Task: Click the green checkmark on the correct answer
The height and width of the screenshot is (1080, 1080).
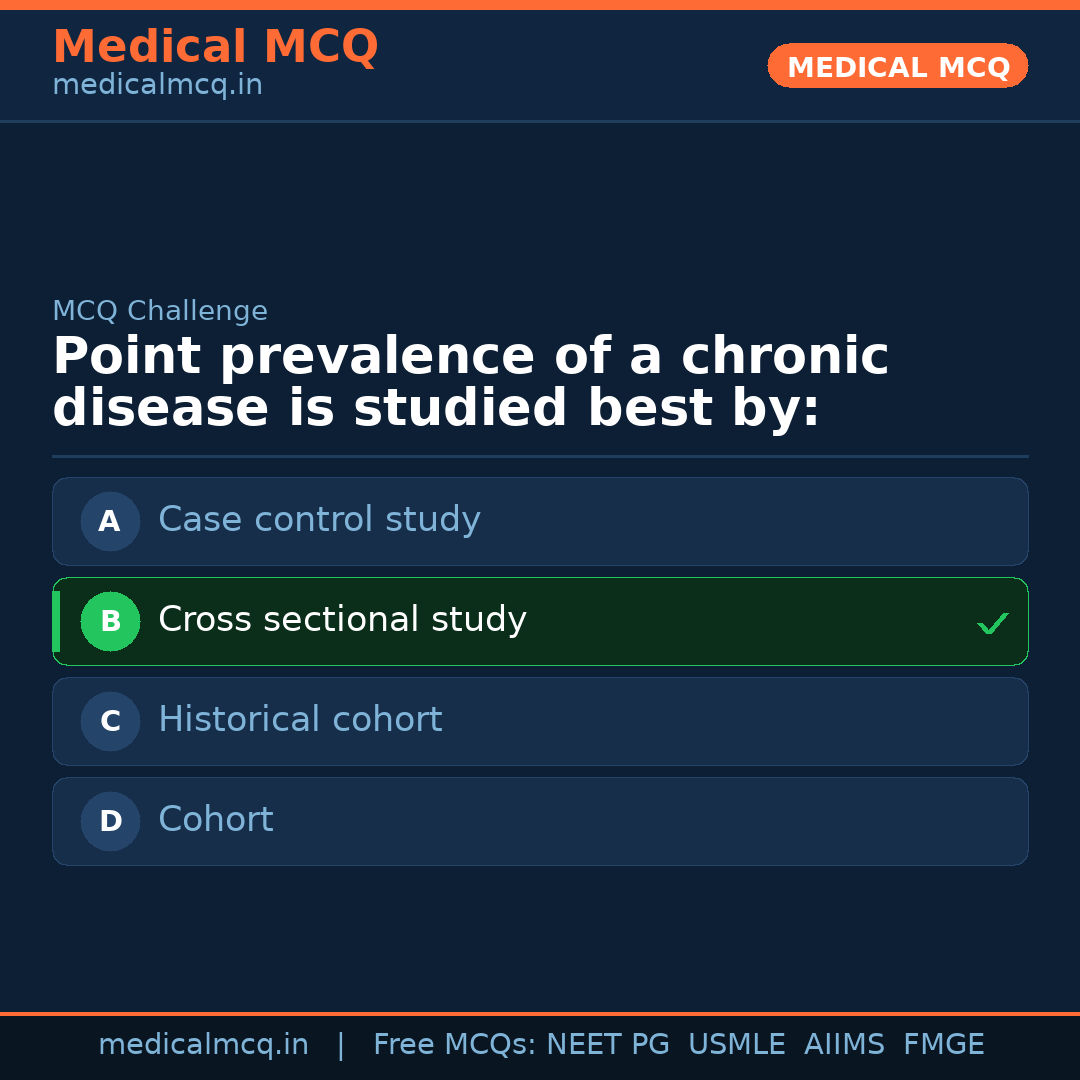Action: 992,622
